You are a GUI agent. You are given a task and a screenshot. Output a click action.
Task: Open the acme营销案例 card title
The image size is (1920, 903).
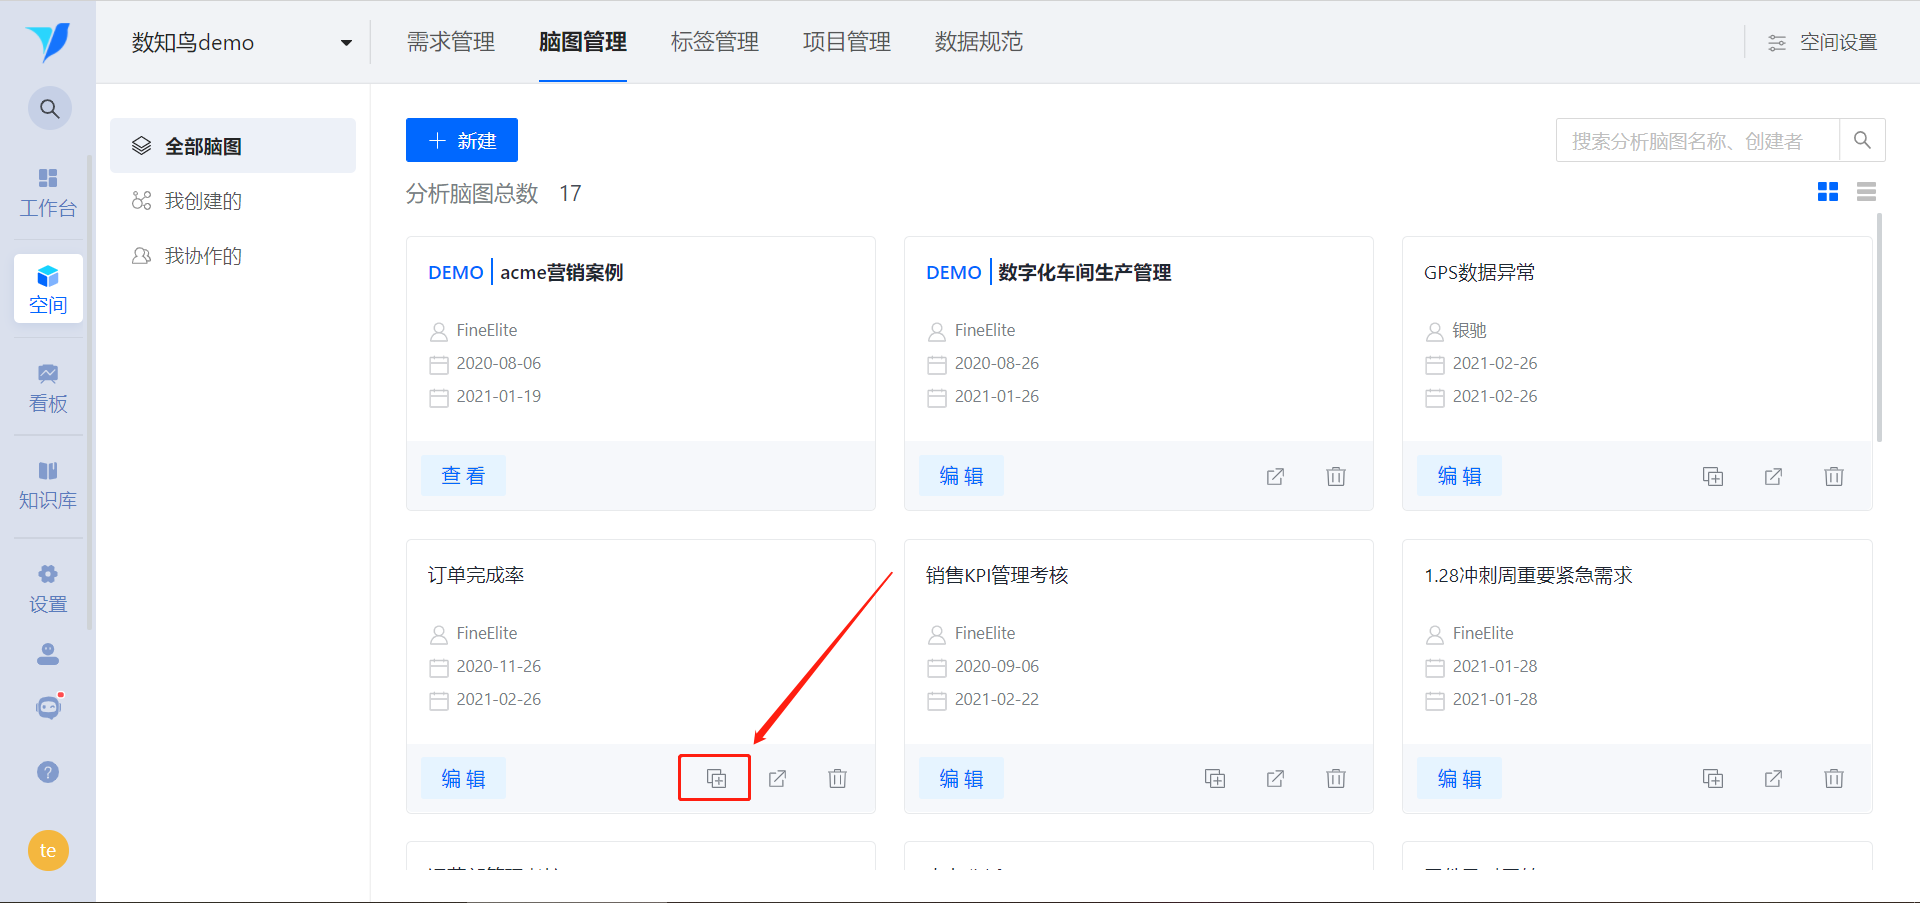click(562, 272)
